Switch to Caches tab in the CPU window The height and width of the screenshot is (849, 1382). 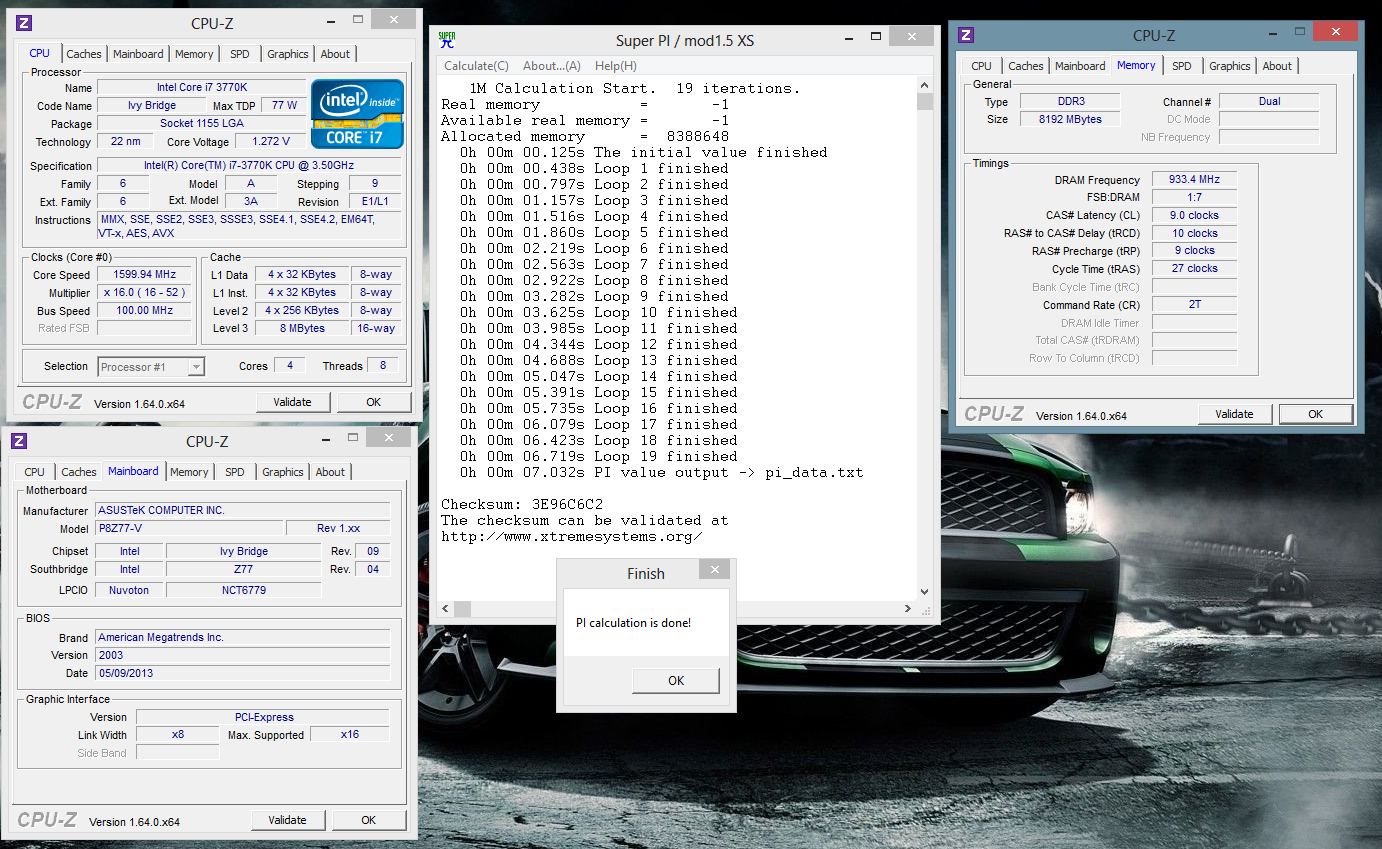pyautogui.click(x=84, y=54)
